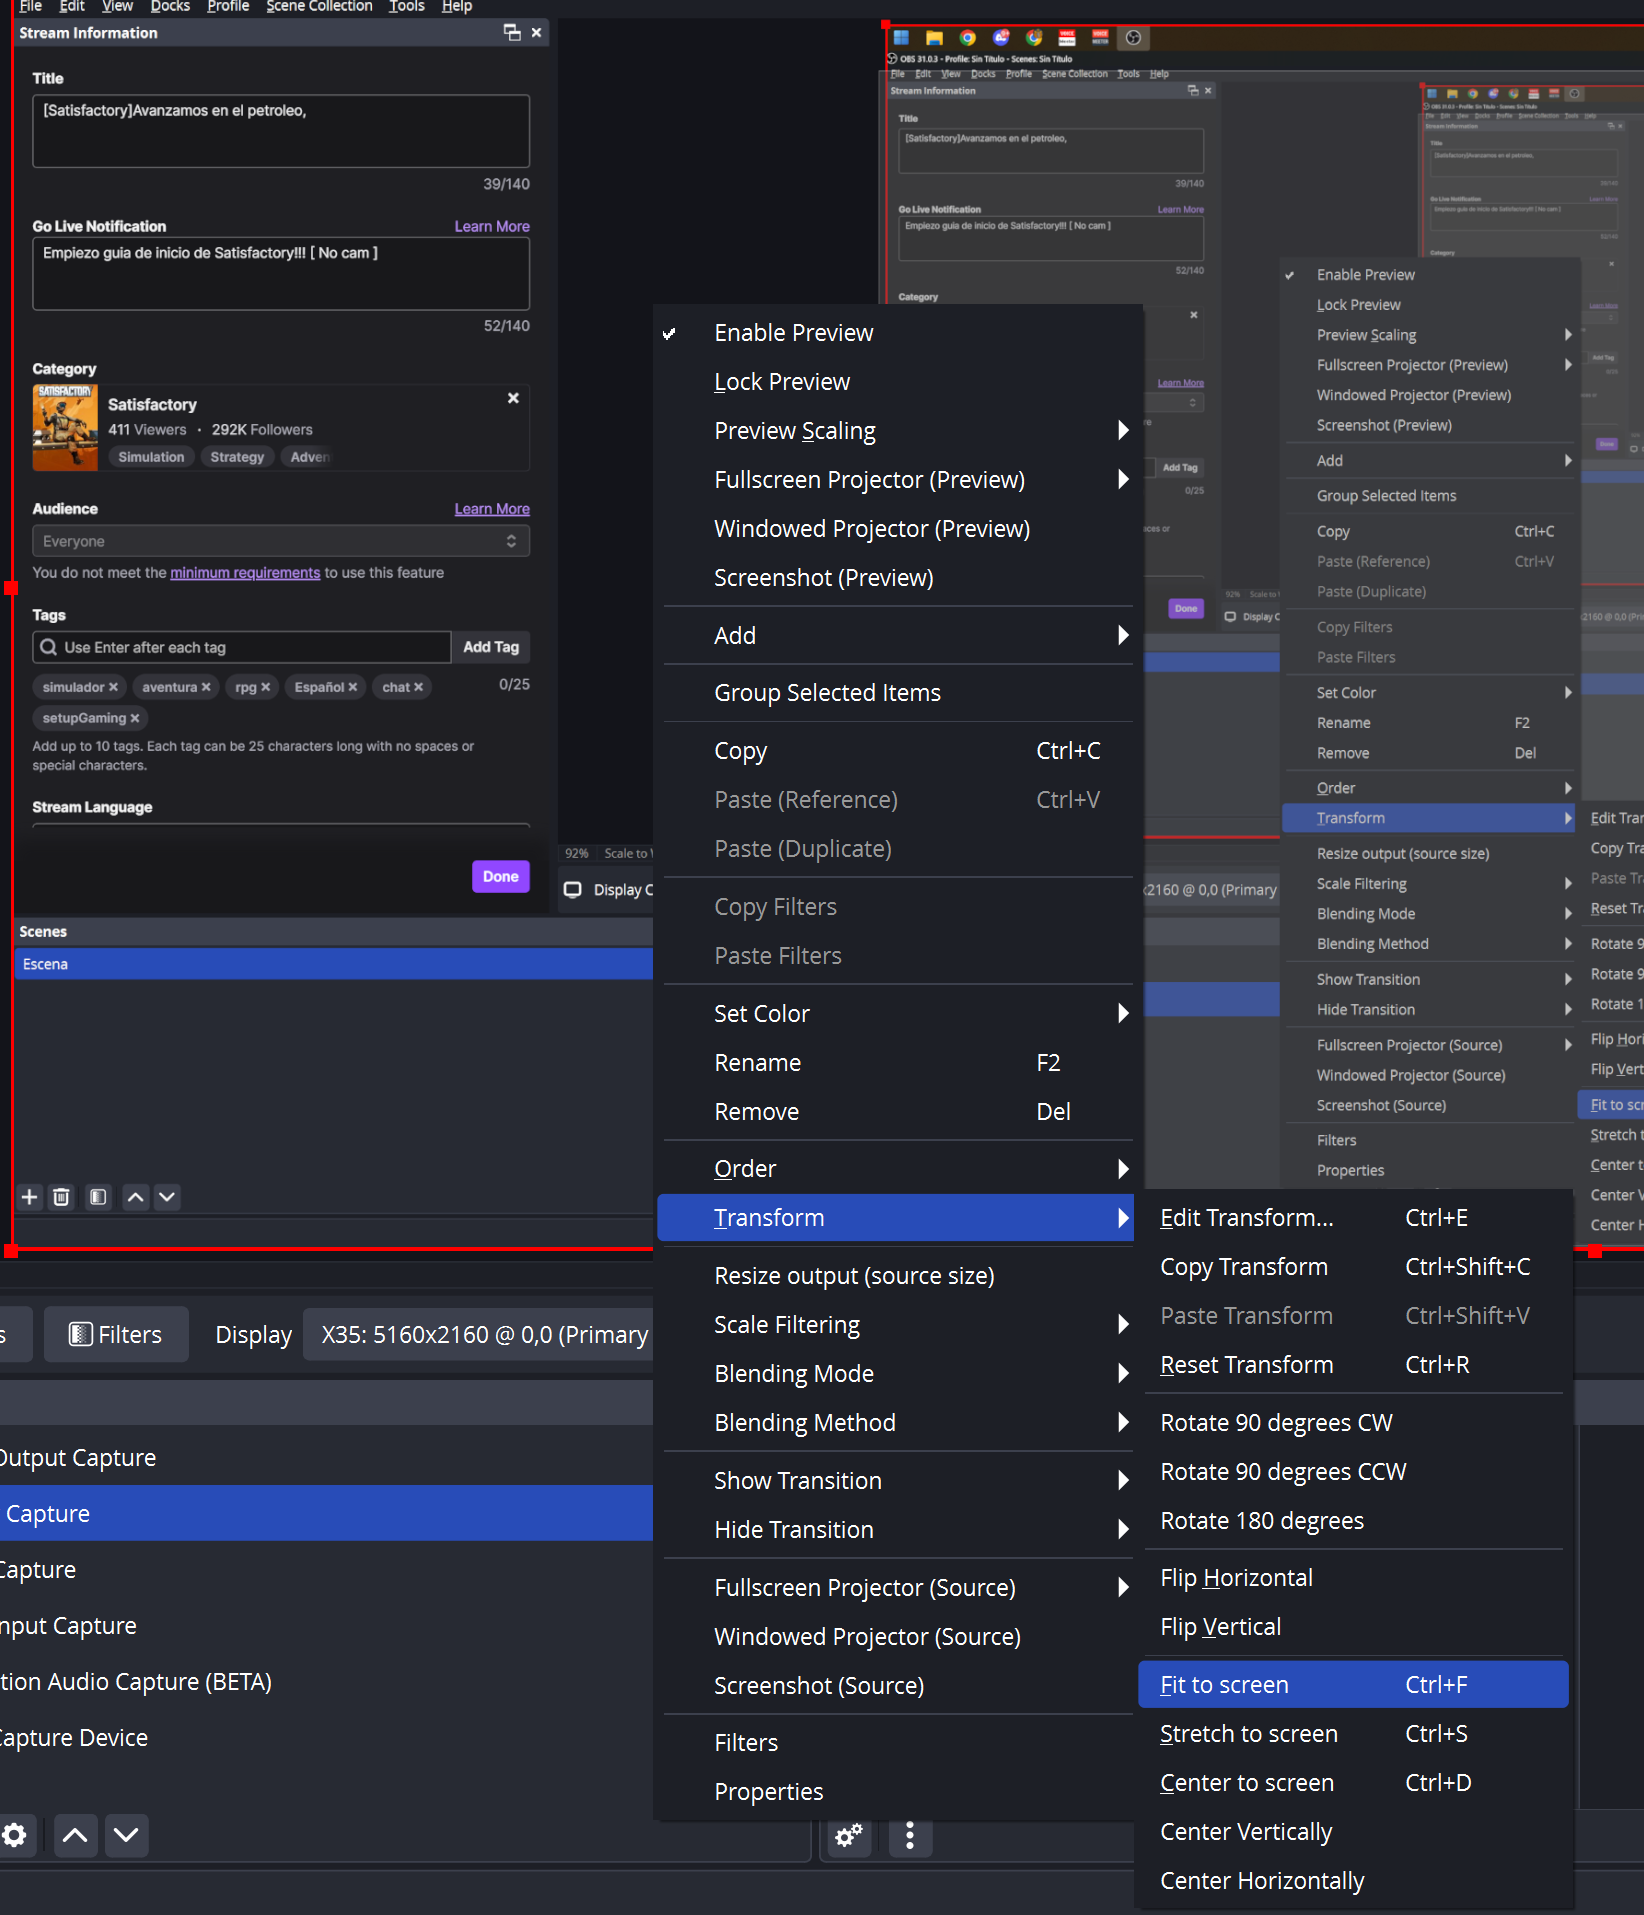Remove the Español tag
This screenshot has width=1644, height=1915.
(x=353, y=687)
